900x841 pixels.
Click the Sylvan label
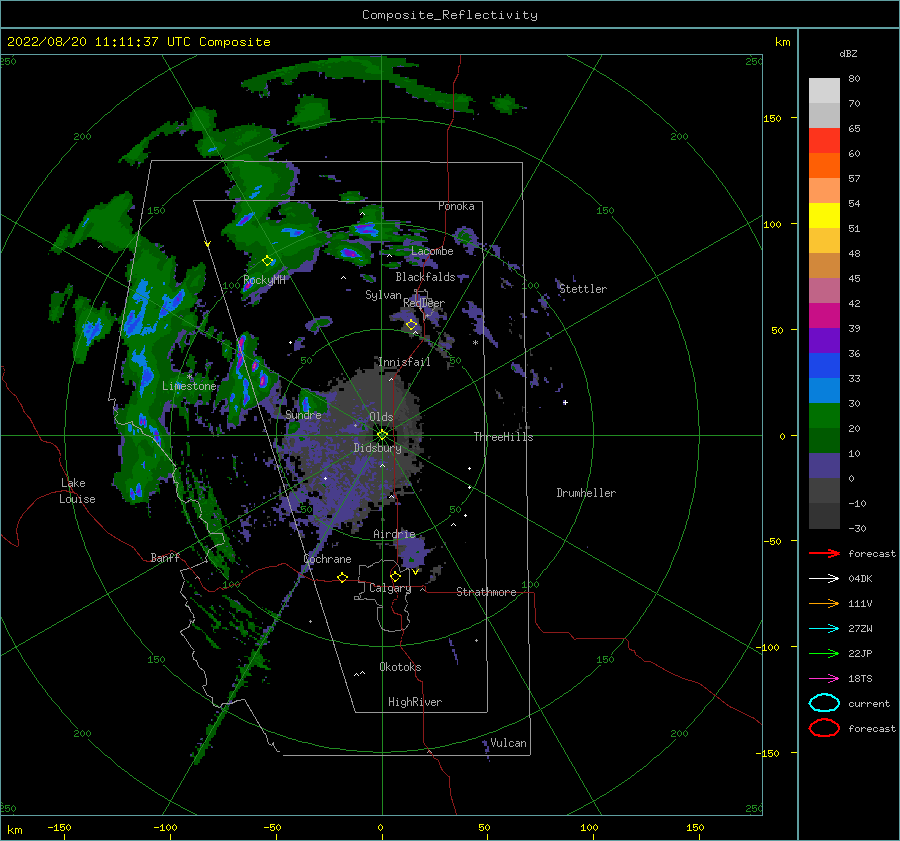383,295
